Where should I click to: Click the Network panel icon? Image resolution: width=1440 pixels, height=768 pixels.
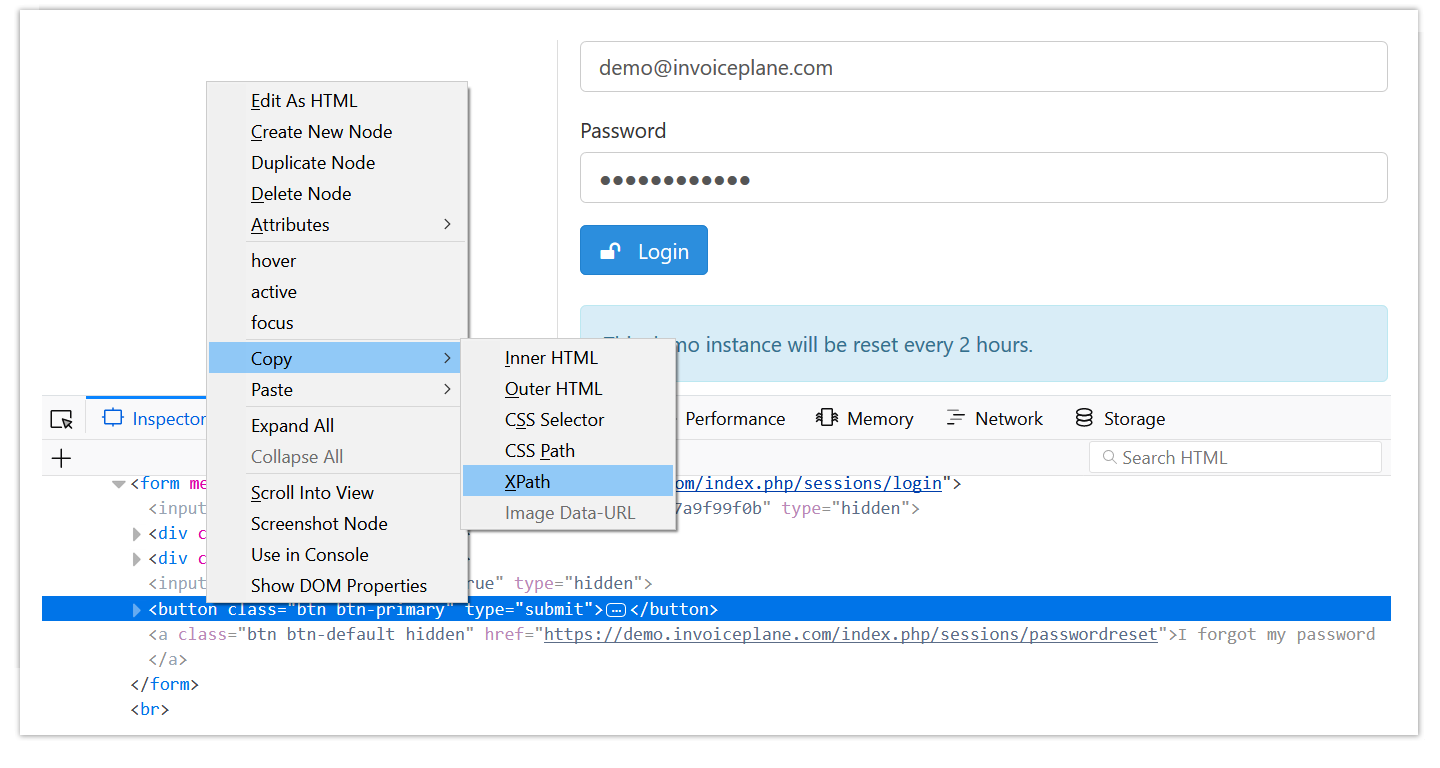coord(956,418)
